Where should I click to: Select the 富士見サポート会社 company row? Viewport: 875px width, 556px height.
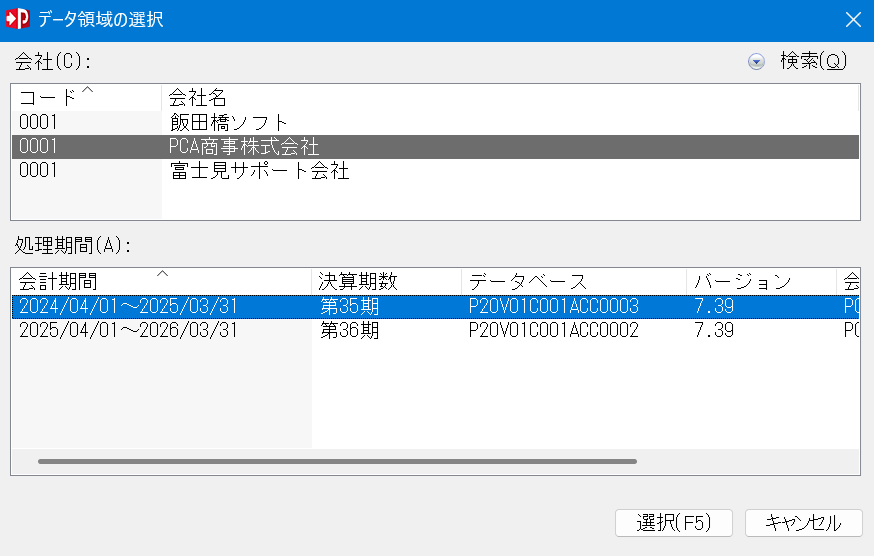click(435, 170)
